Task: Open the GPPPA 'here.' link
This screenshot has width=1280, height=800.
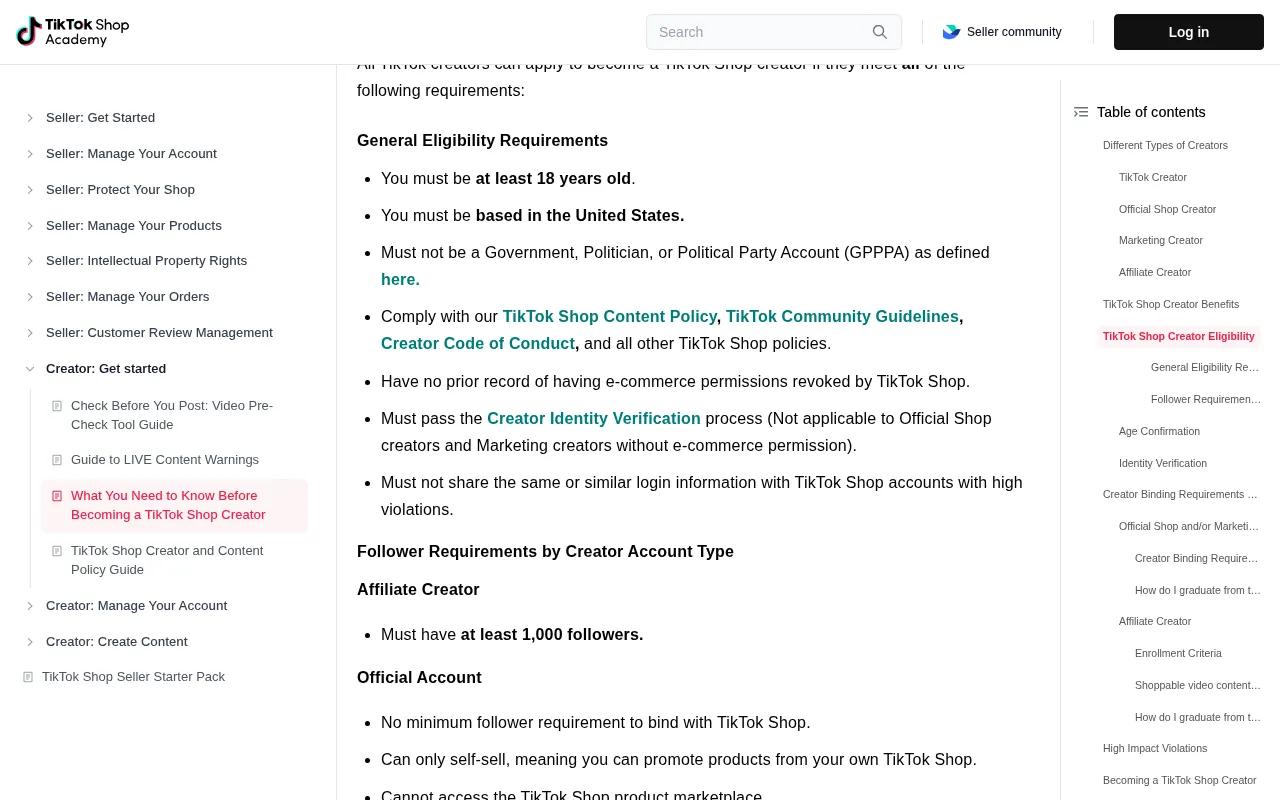Action: pos(400,280)
